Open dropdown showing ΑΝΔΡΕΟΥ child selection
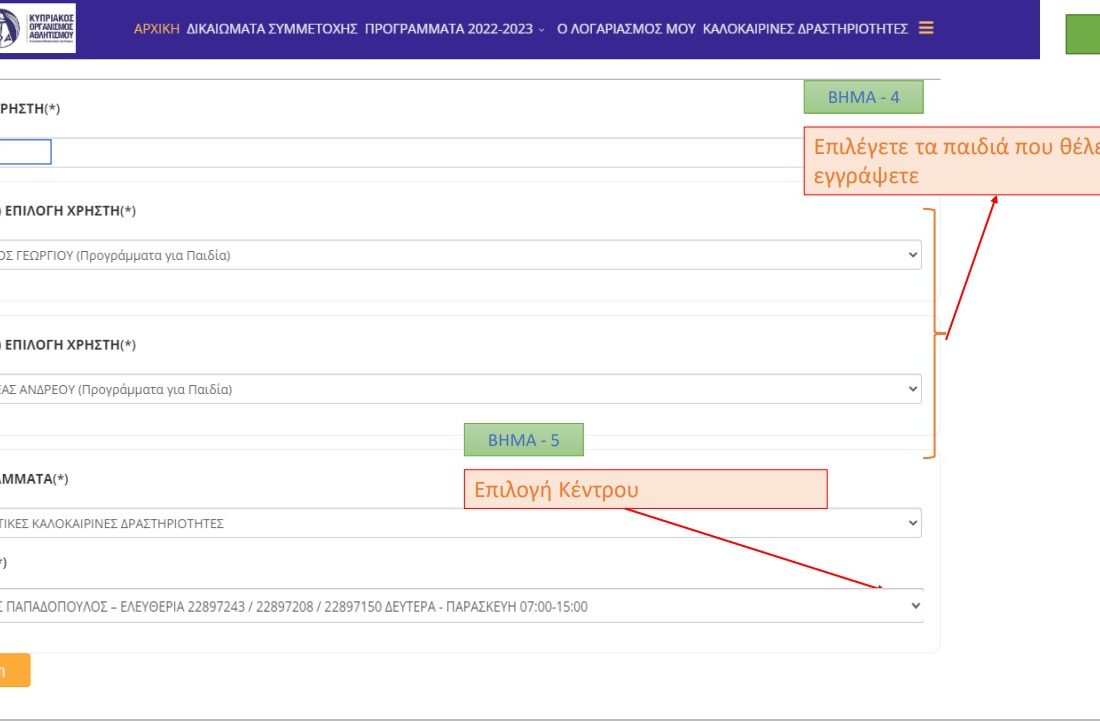 tap(460, 389)
